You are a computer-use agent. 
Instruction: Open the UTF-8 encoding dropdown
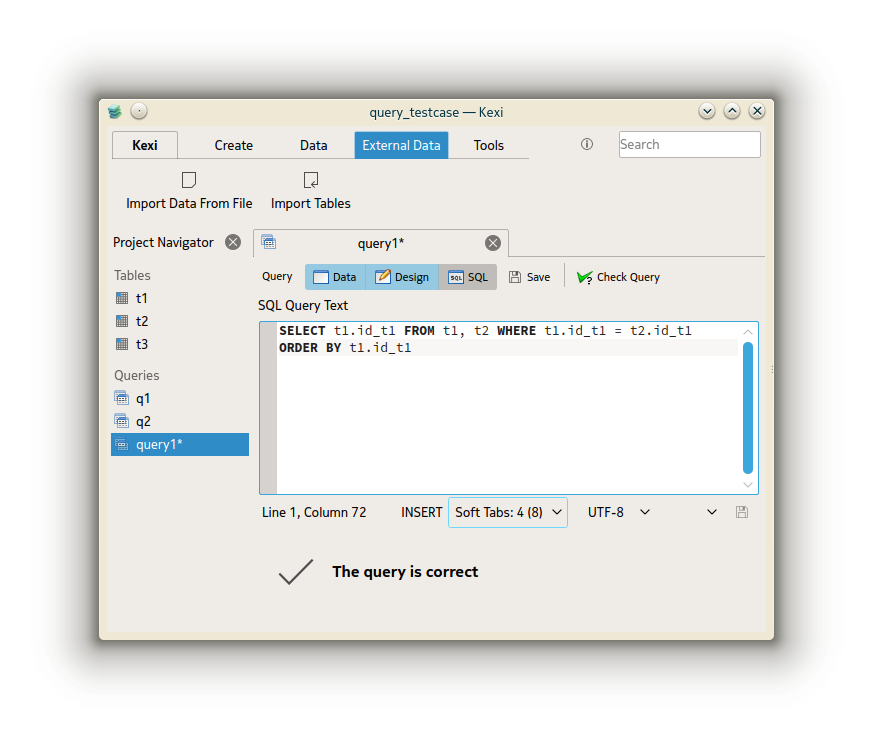click(x=619, y=512)
